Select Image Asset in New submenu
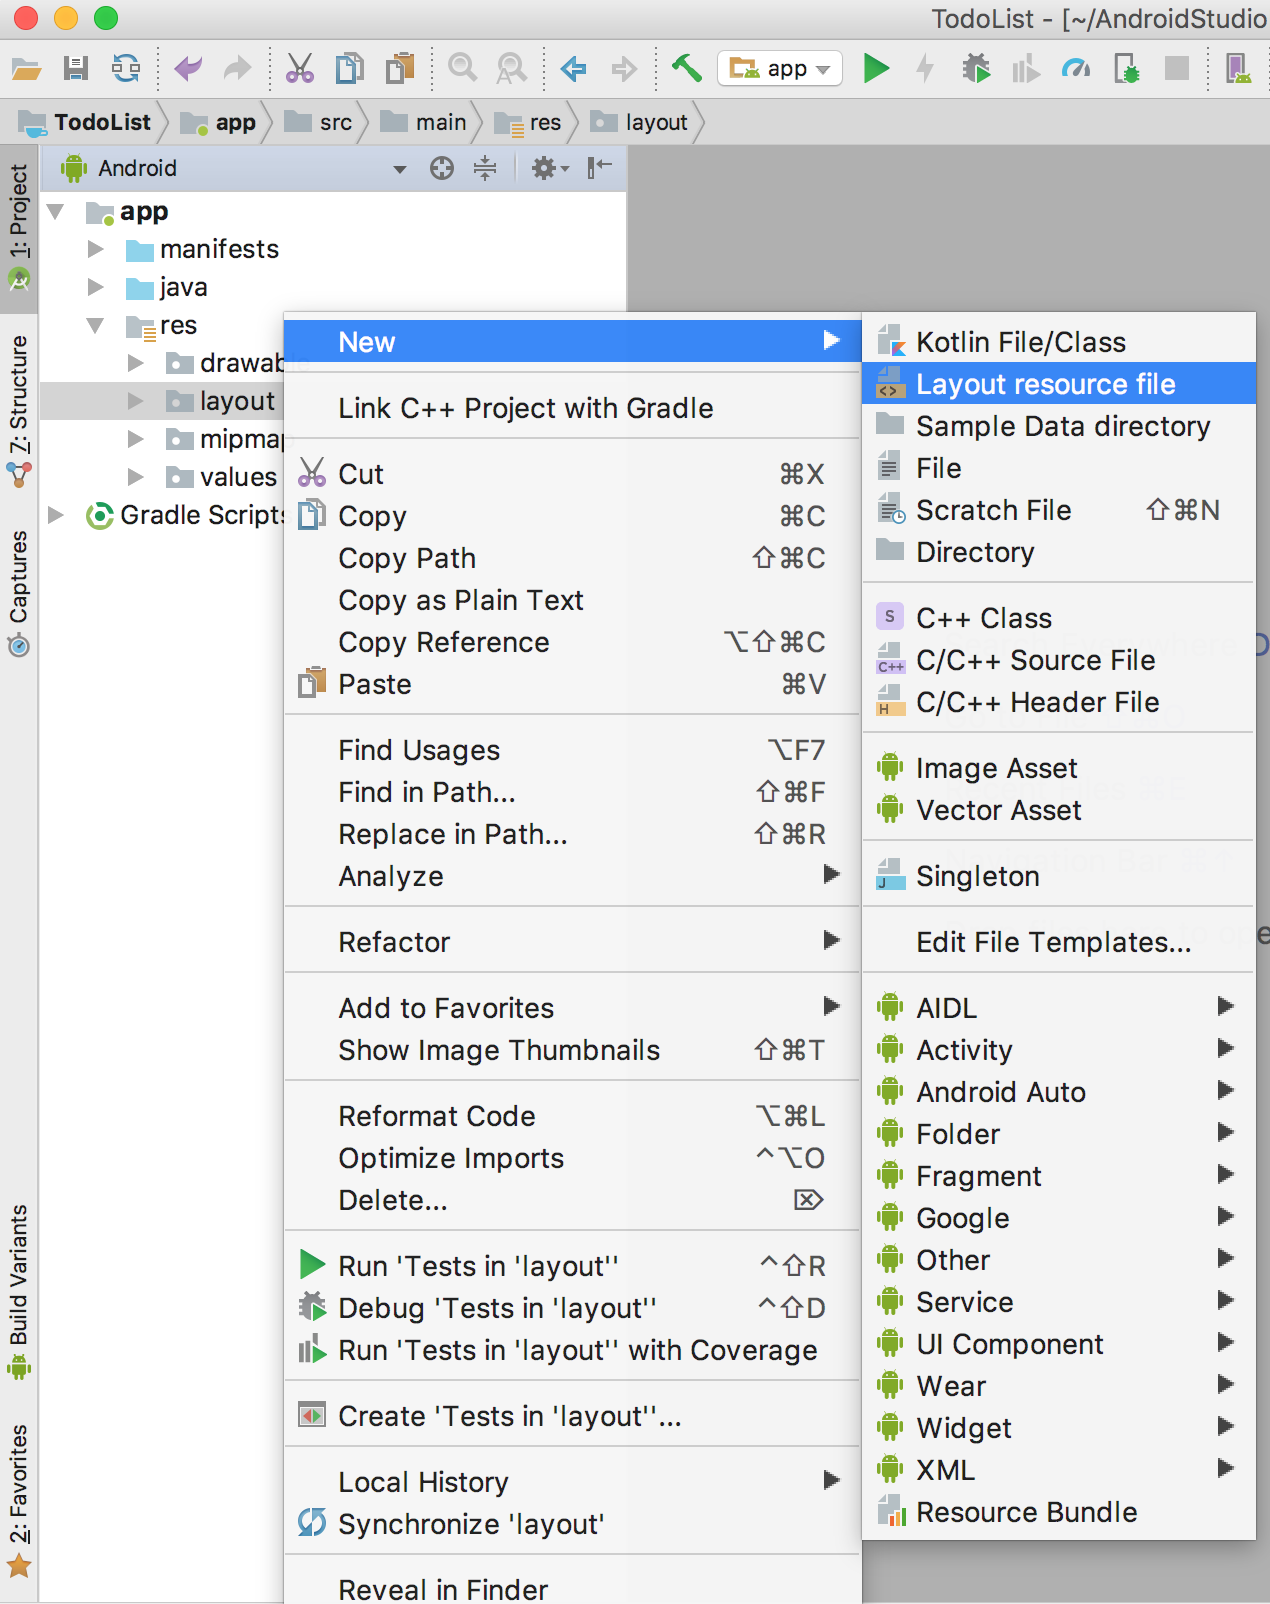Screen dimensions: 1270x1604 [1058, 768]
